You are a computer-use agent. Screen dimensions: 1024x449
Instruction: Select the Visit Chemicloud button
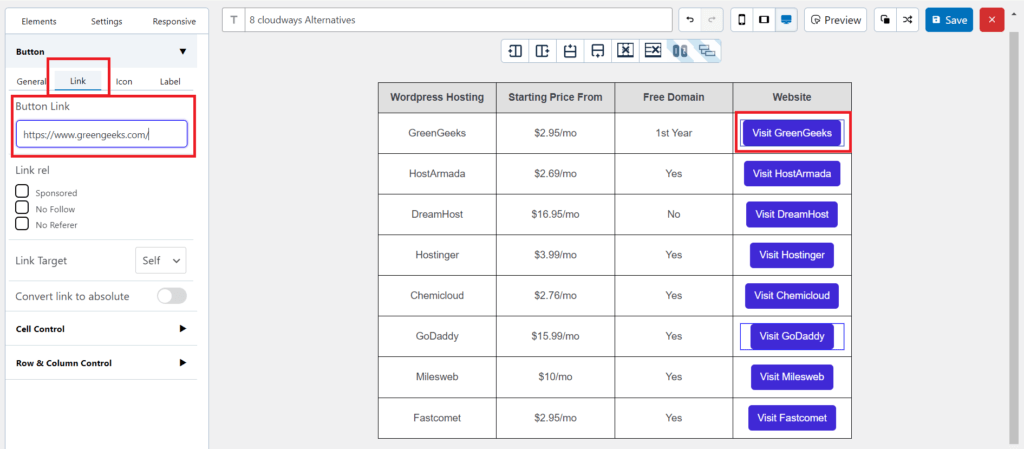point(792,296)
